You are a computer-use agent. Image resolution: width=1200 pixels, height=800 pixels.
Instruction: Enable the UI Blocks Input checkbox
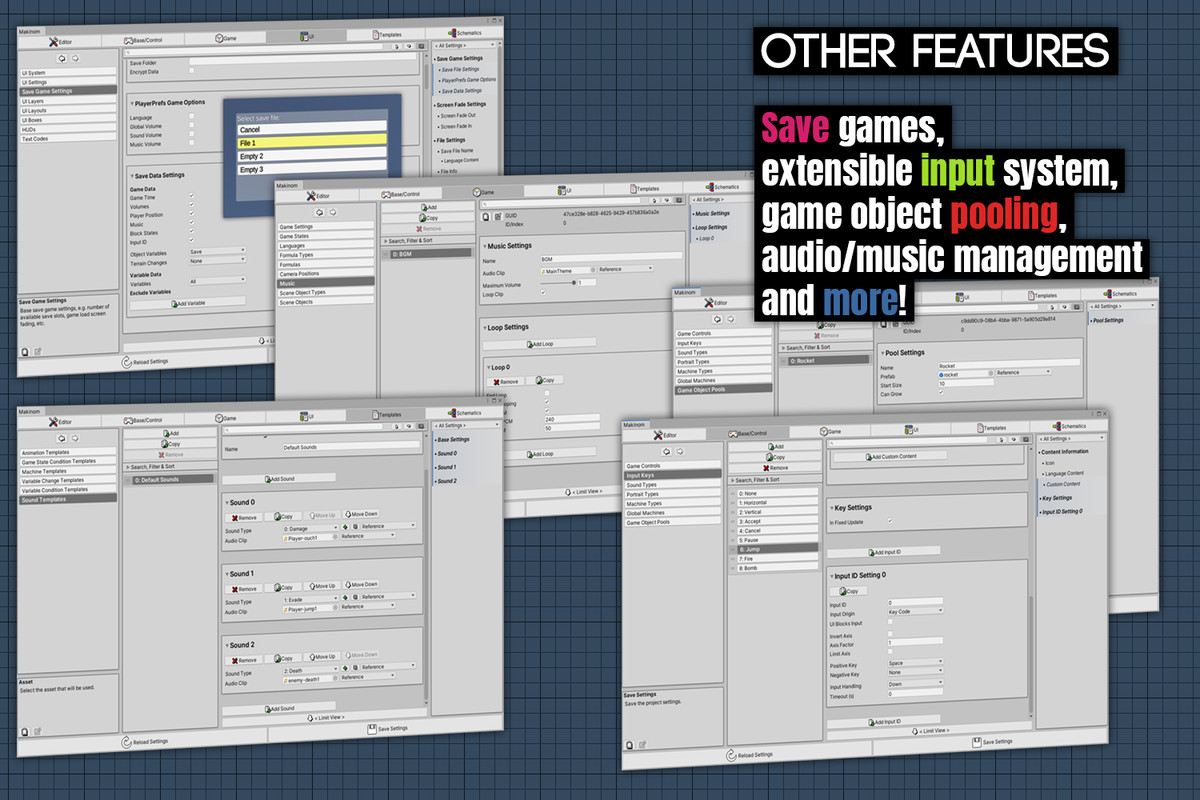[x=889, y=622]
